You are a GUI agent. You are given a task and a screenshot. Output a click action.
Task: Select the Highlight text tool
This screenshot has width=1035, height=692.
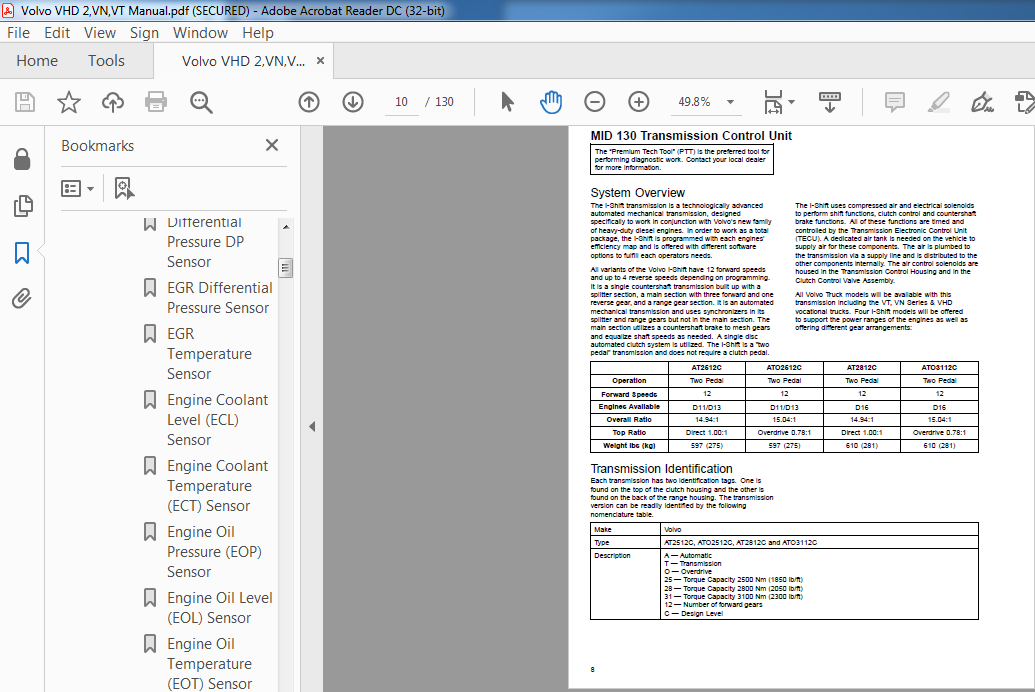(938, 102)
